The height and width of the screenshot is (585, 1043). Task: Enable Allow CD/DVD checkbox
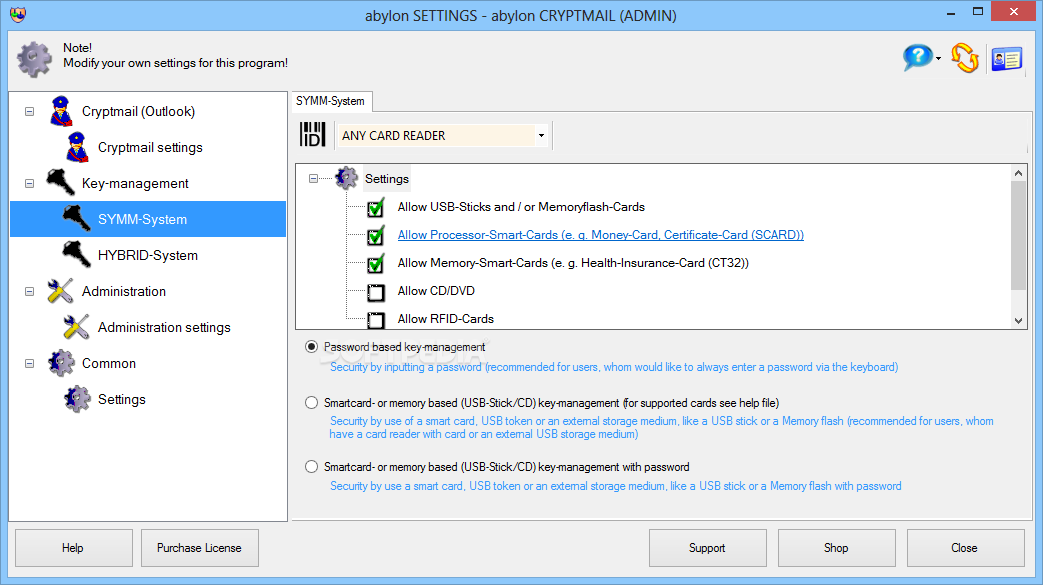[x=376, y=292]
